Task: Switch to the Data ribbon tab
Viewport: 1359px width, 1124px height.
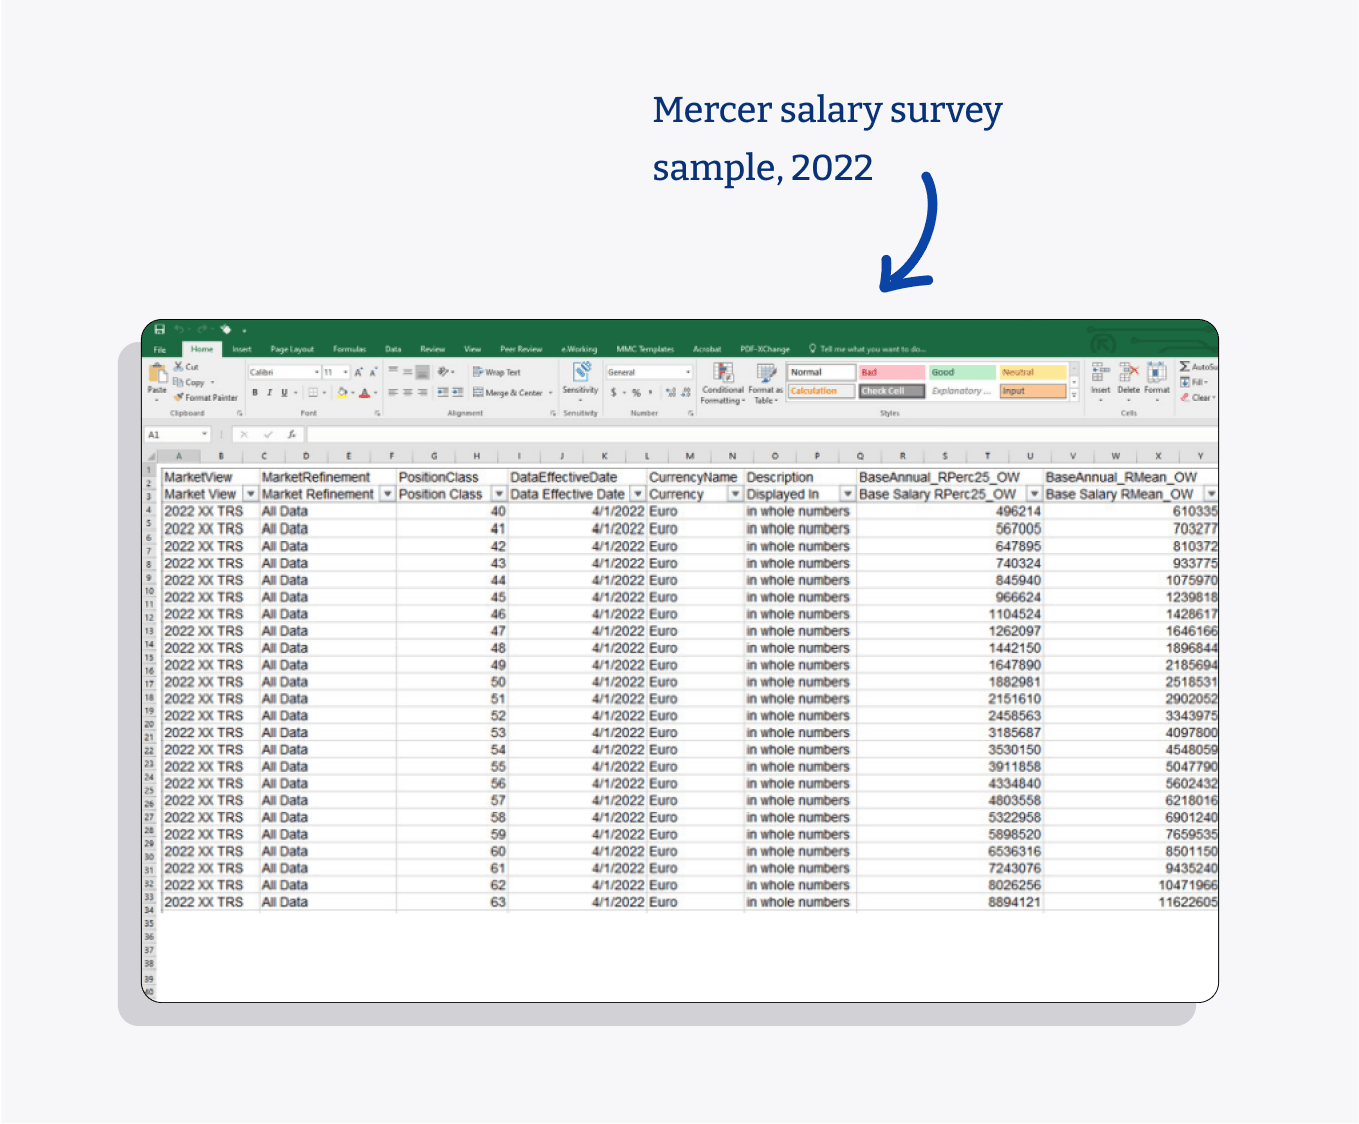Action: pyautogui.click(x=393, y=349)
